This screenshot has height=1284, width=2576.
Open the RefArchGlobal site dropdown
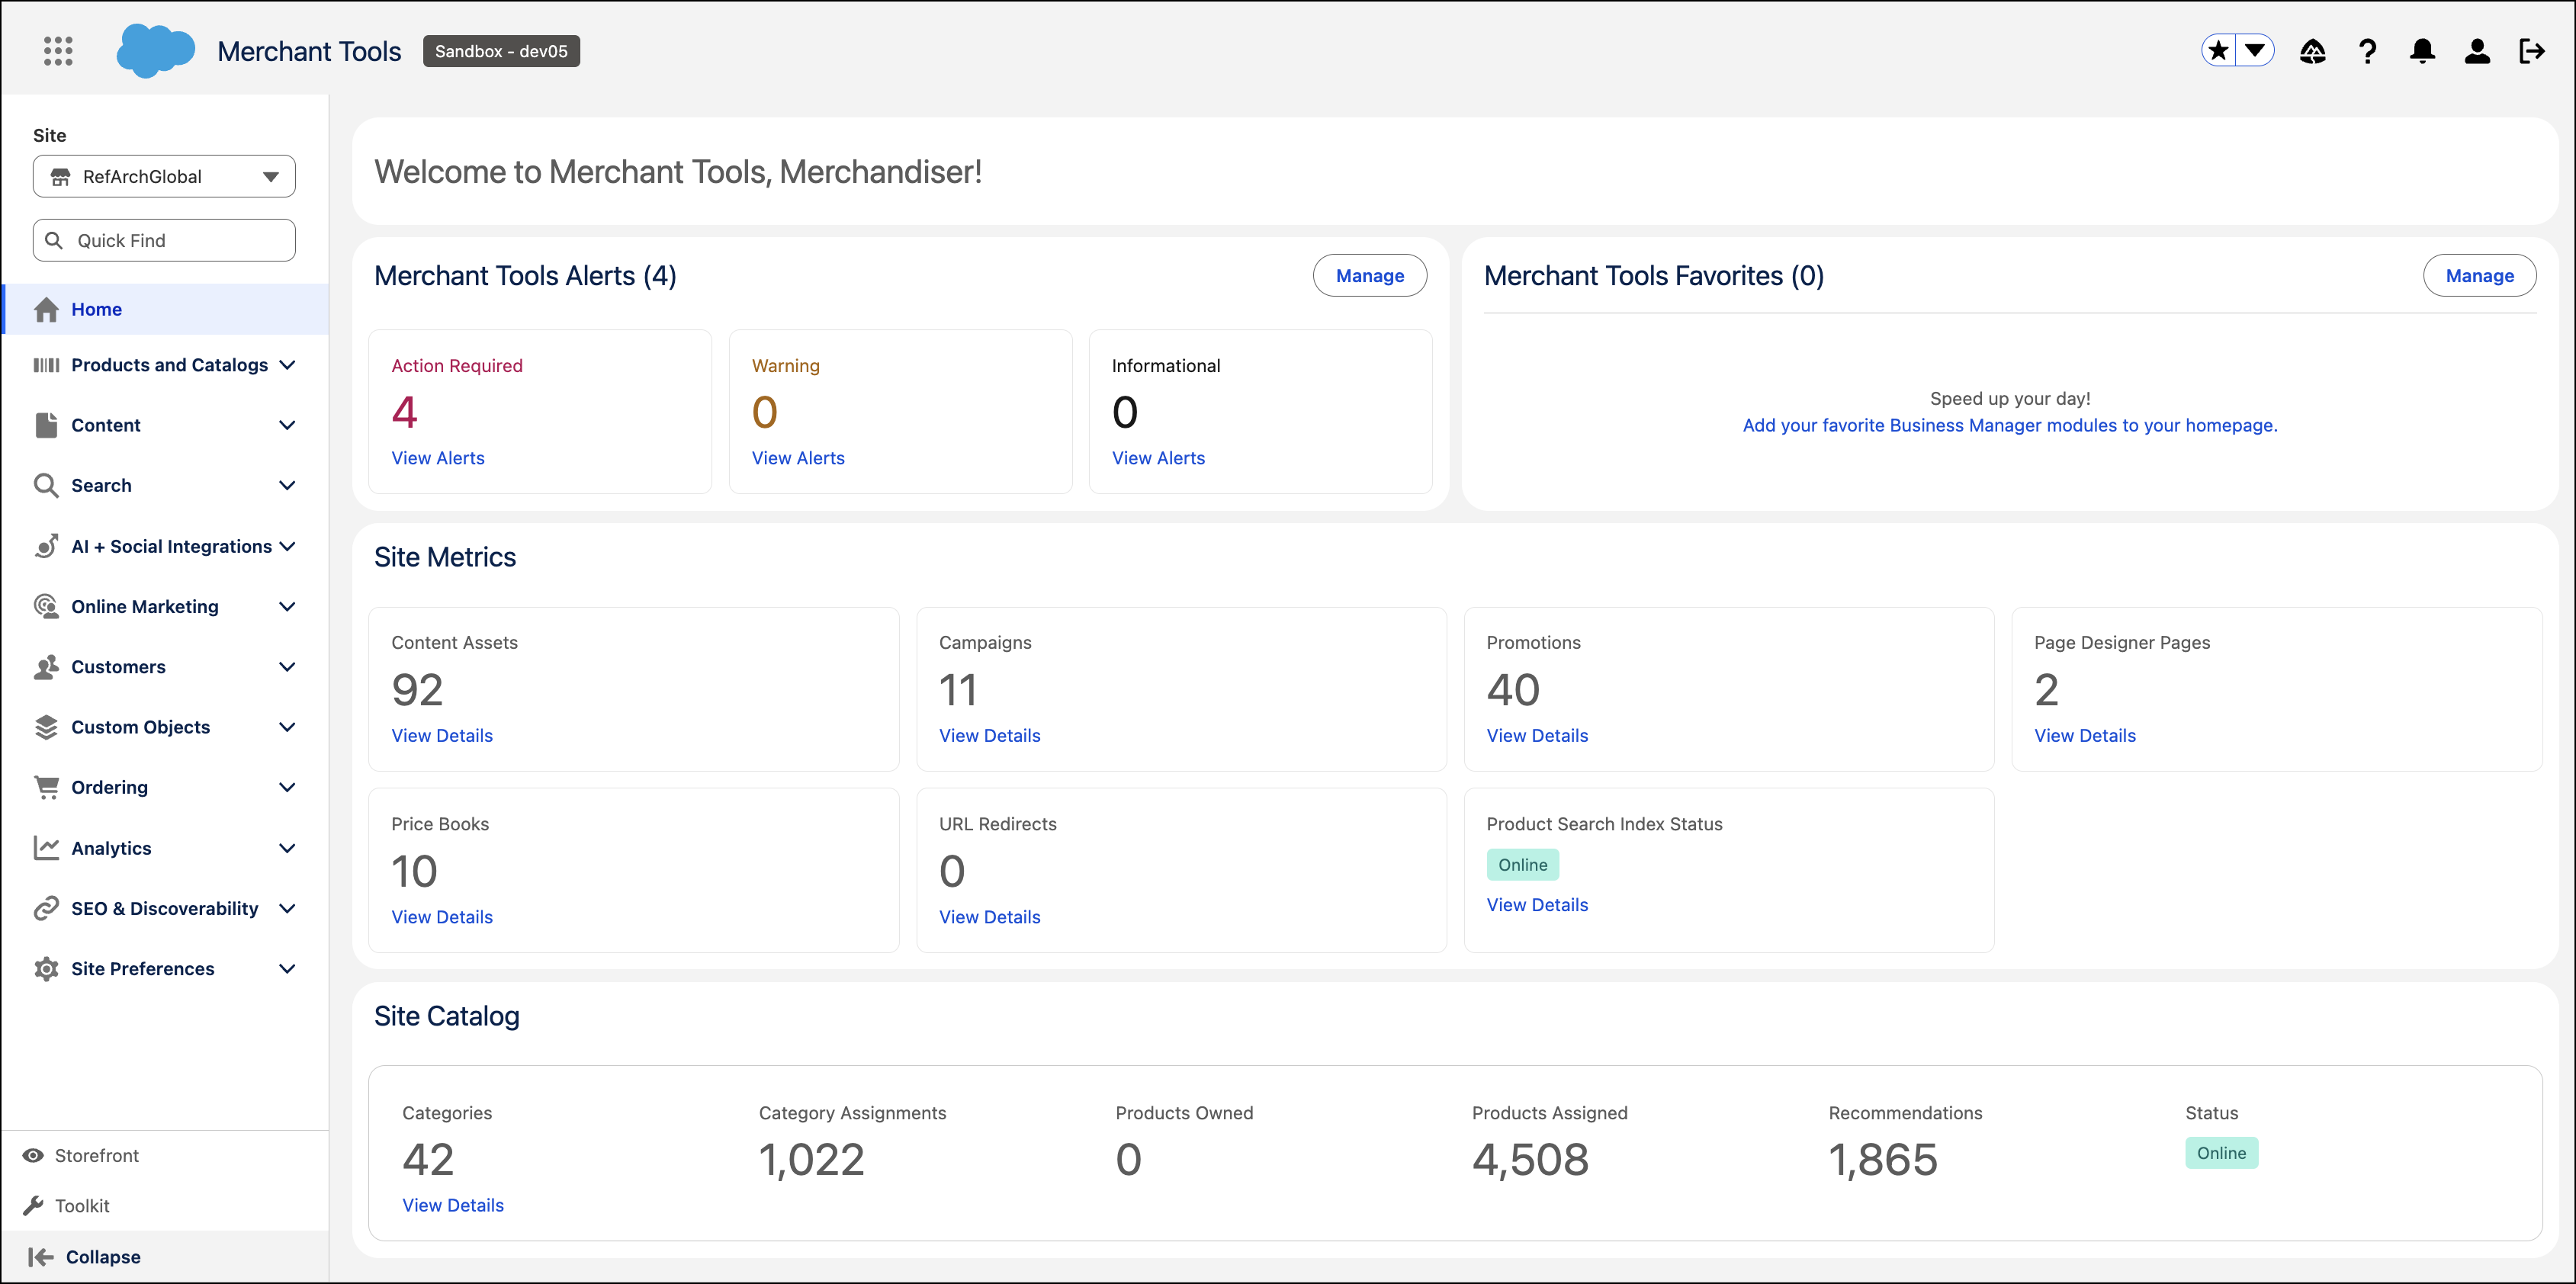point(164,176)
